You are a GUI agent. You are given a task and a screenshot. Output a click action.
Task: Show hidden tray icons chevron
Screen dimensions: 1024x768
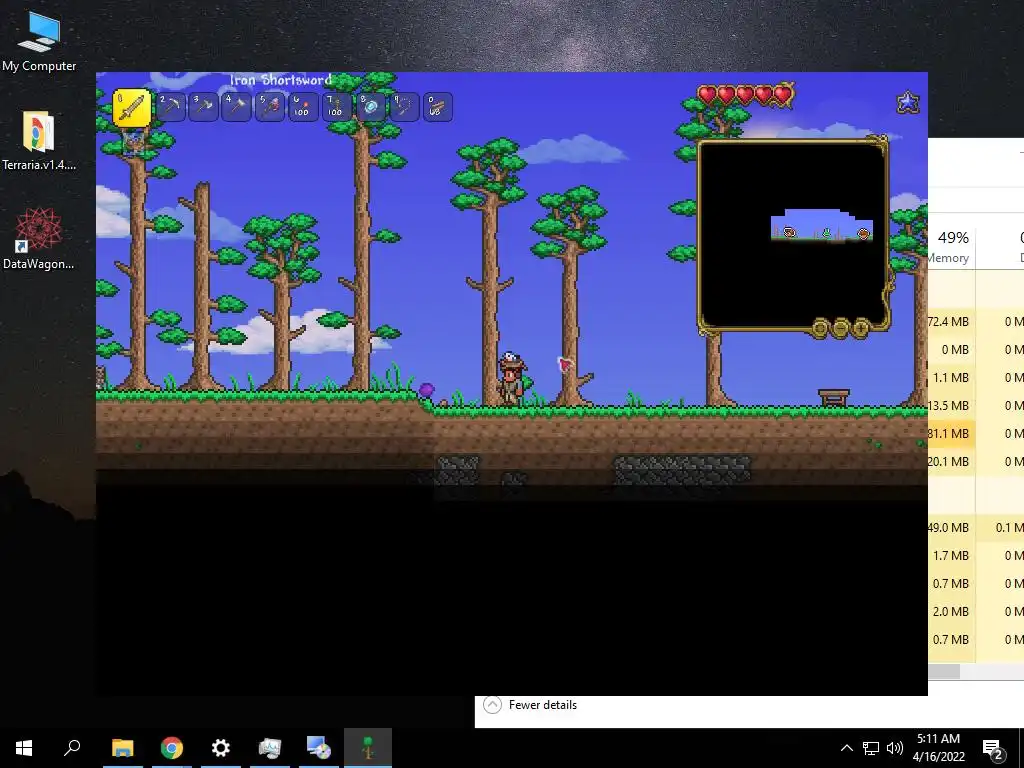tap(846, 748)
